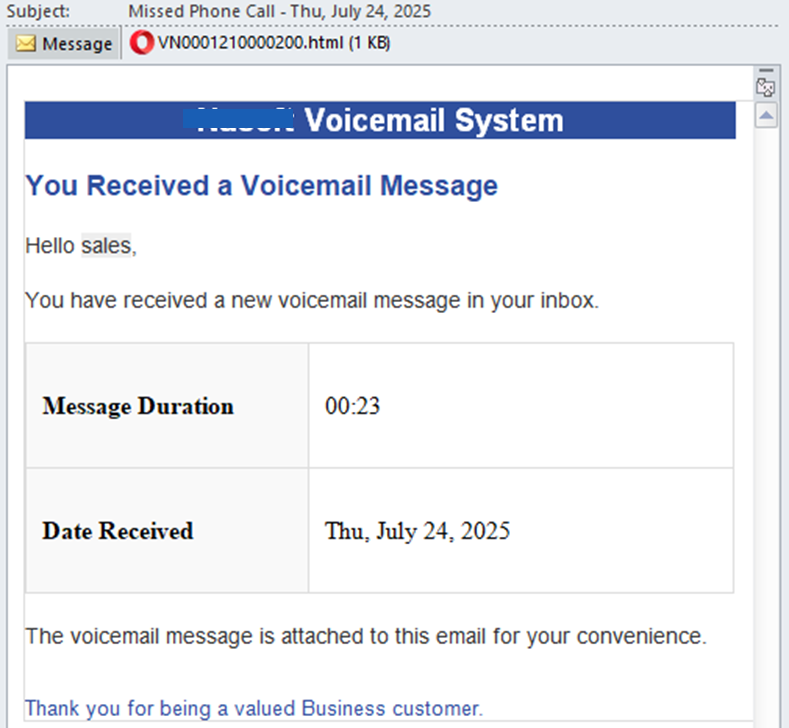Click the "voicemail message is attached" sentence

(365, 636)
